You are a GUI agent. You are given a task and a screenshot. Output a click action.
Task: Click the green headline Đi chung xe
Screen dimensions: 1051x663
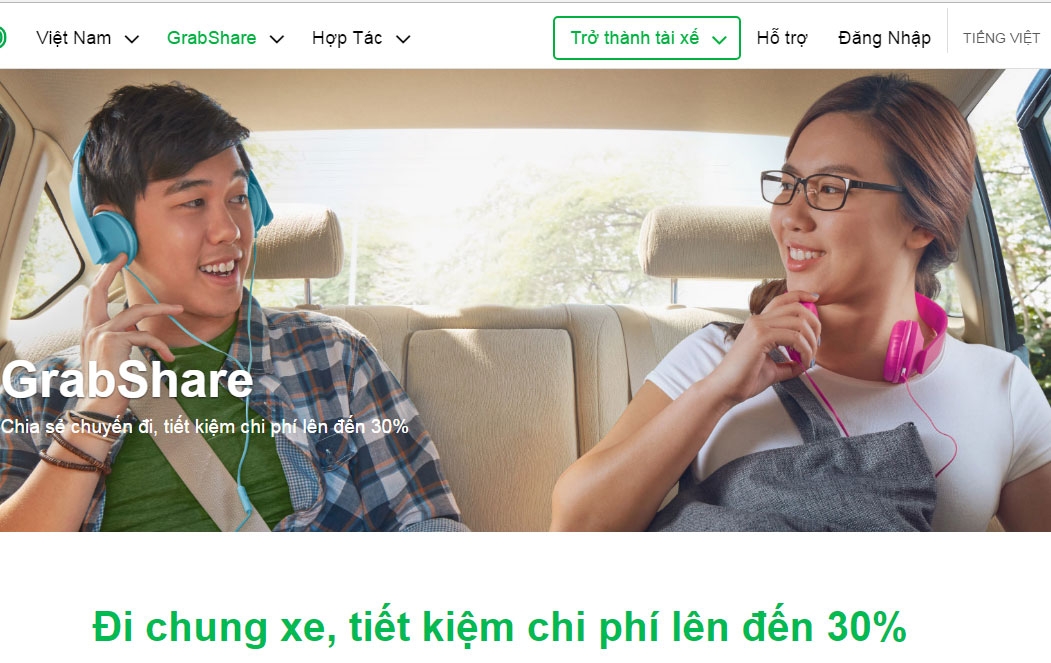pyautogui.click(x=499, y=627)
